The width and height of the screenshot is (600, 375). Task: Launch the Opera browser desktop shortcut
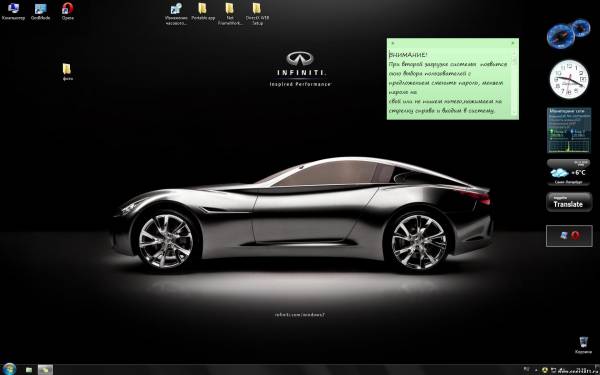68,11
